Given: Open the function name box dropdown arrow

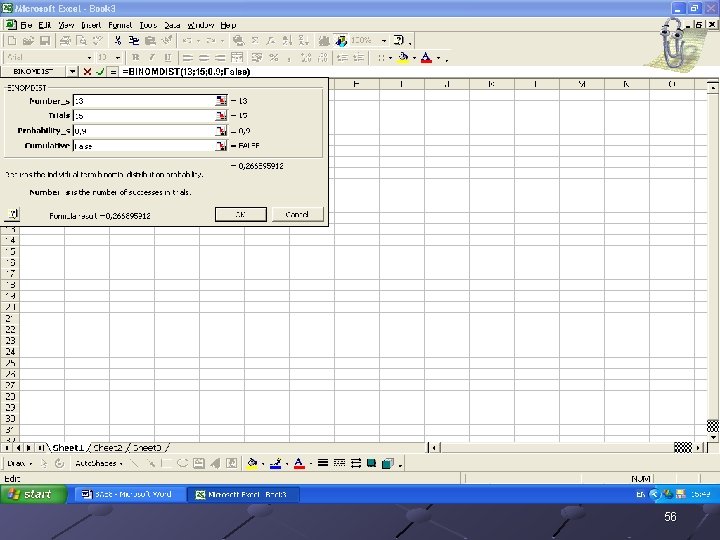Looking at the screenshot, I should point(72,72).
